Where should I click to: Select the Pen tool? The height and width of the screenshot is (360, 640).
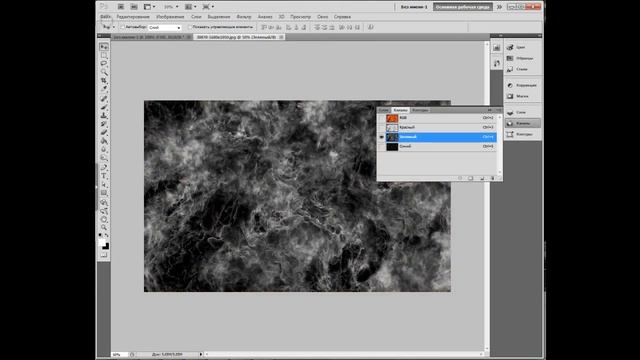[x=104, y=168]
